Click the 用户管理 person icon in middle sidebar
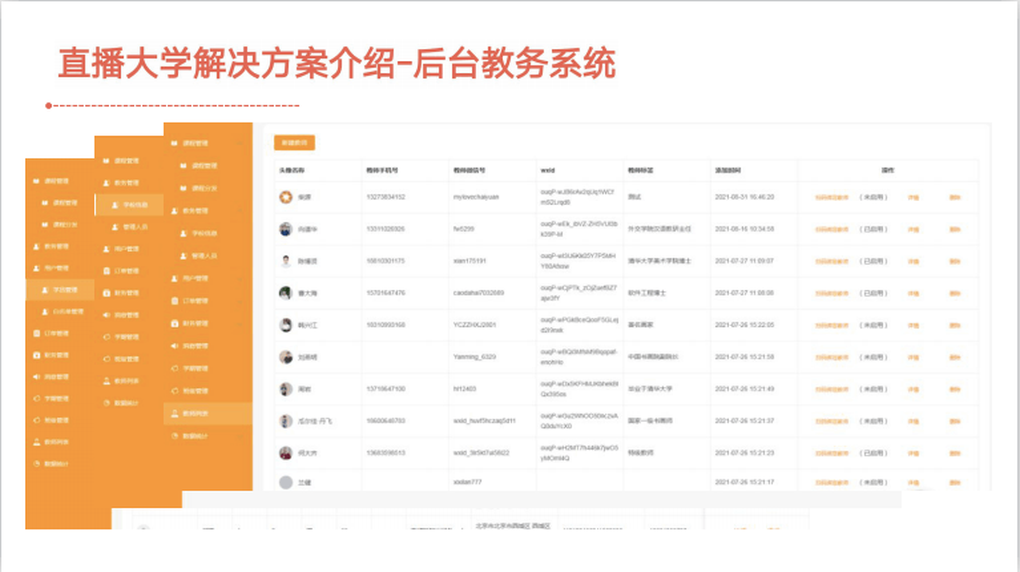 [x=106, y=249]
